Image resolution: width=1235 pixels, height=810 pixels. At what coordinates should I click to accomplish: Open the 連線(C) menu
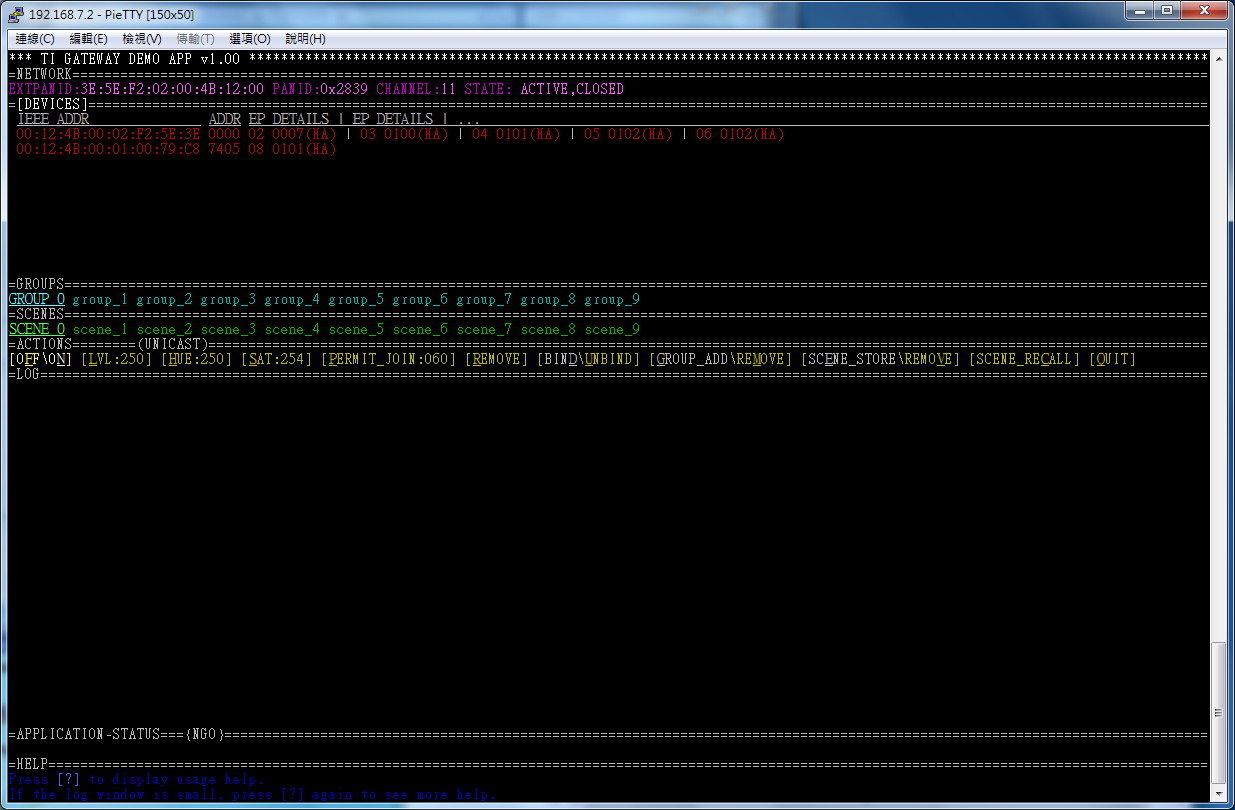pos(35,38)
